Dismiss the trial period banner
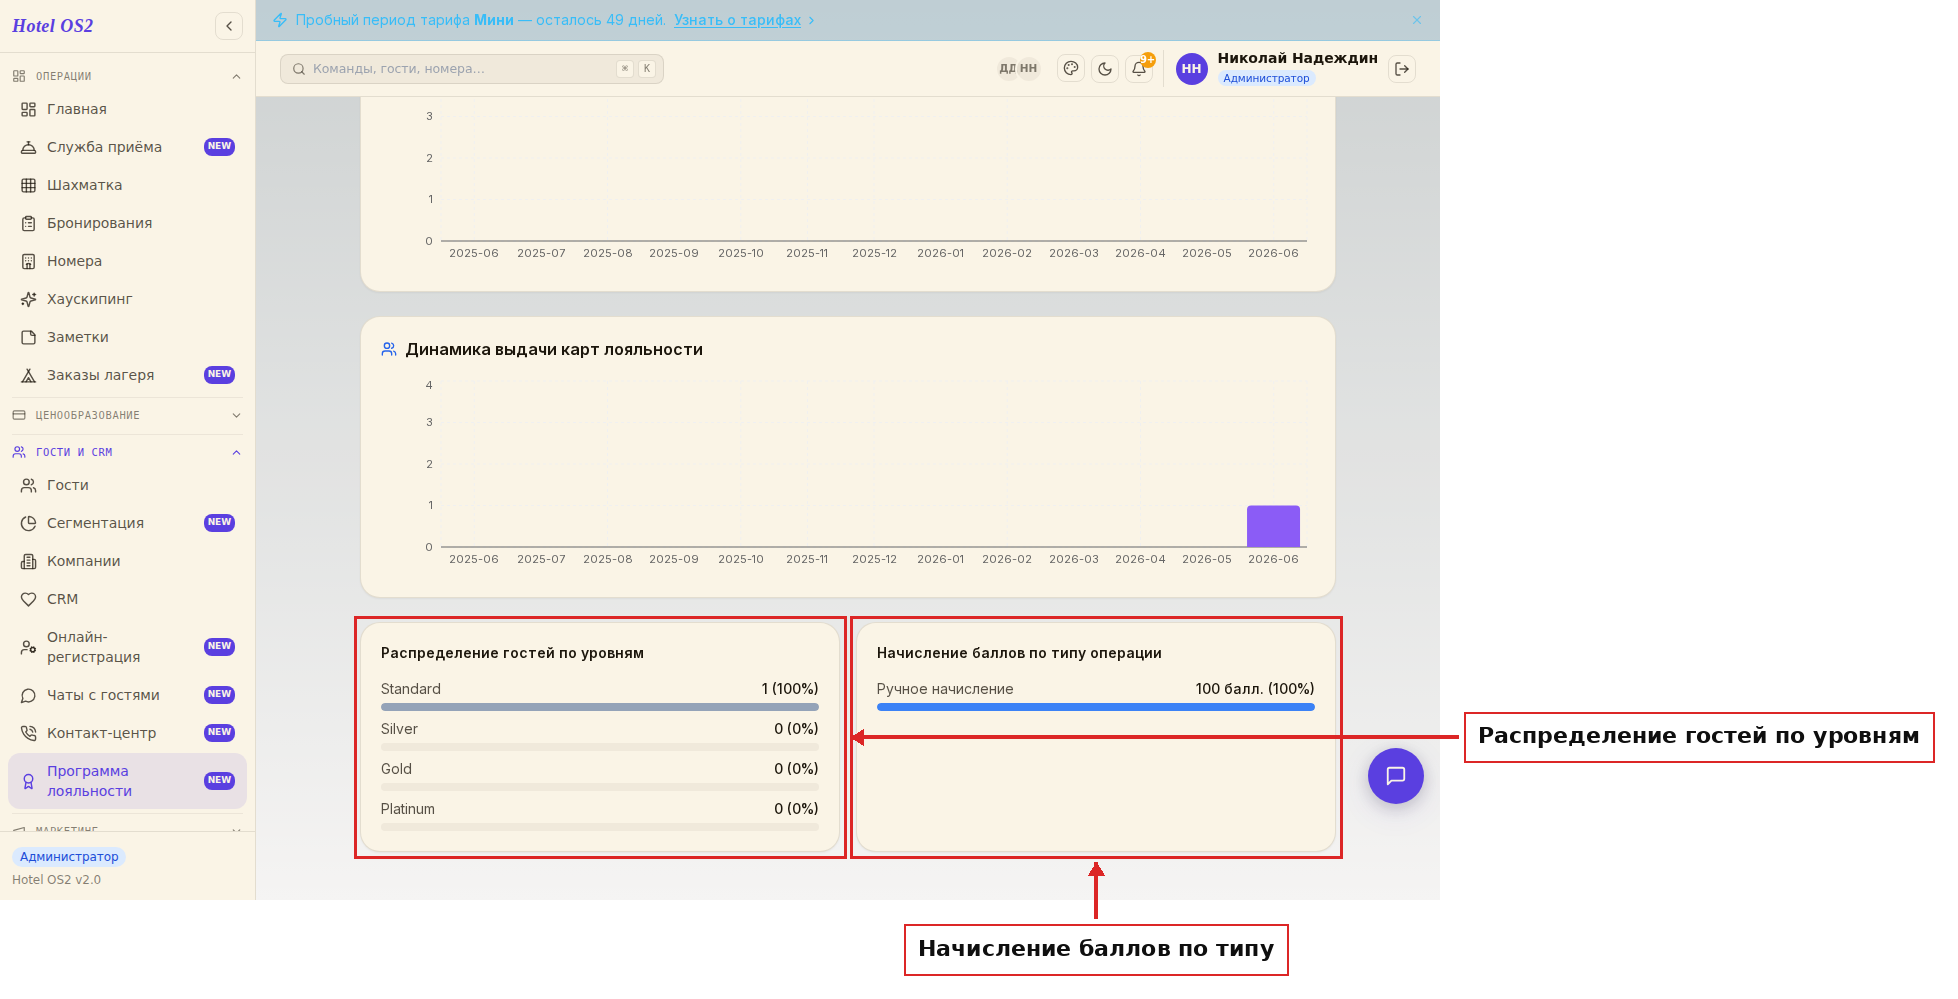Image resolution: width=1958 pixels, height=999 pixels. pyautogui.click(x=1417, y=20)
